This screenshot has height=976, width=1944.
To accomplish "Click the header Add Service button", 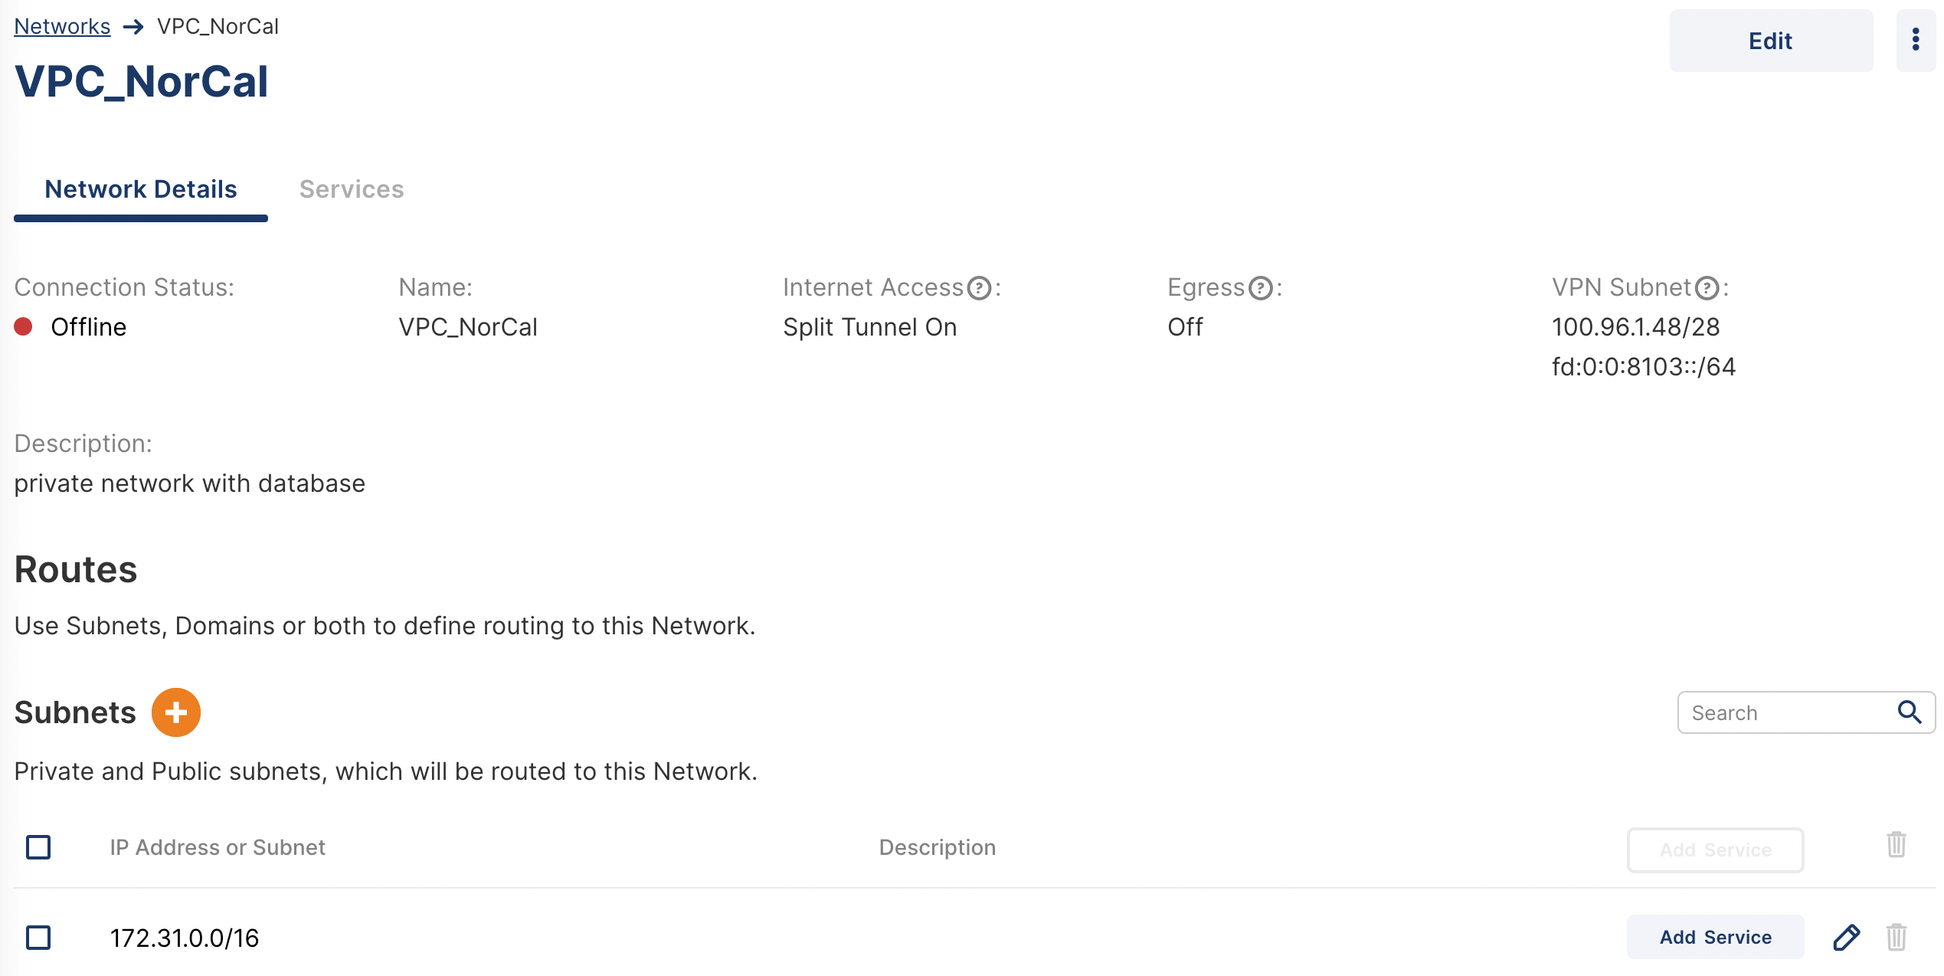I will coord(1715,850).
